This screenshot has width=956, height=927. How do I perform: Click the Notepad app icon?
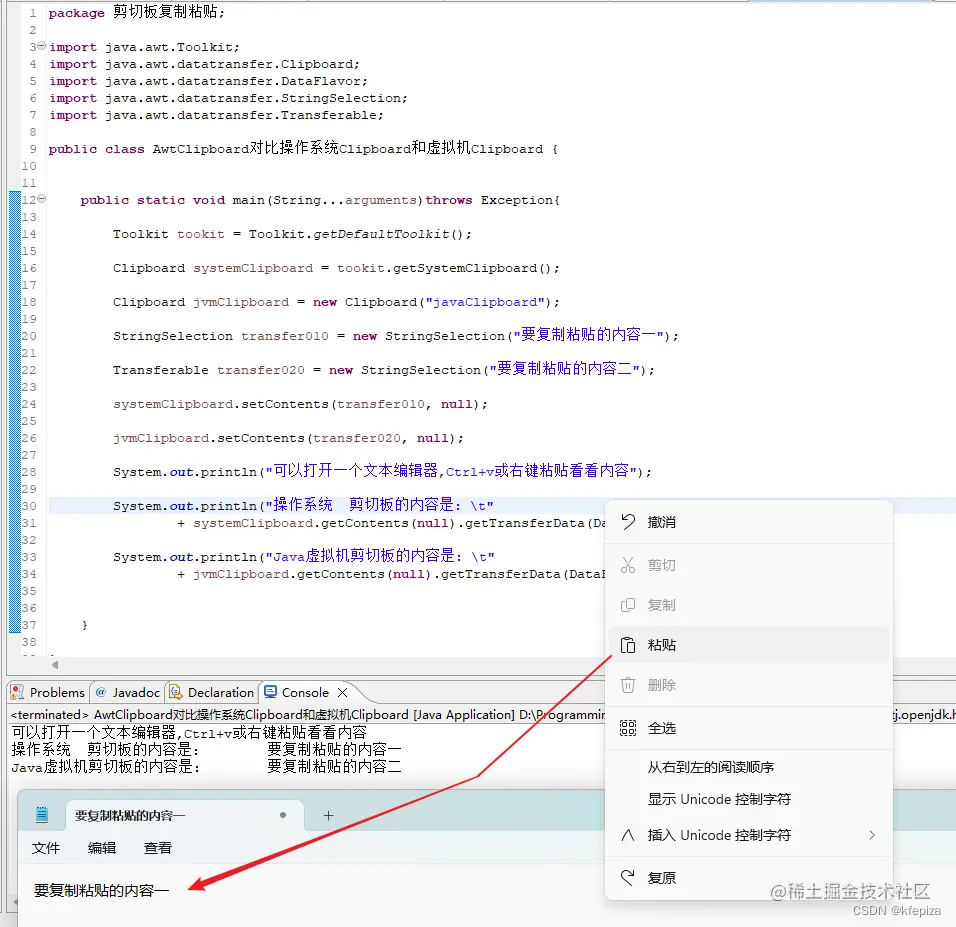coord(42,815)
